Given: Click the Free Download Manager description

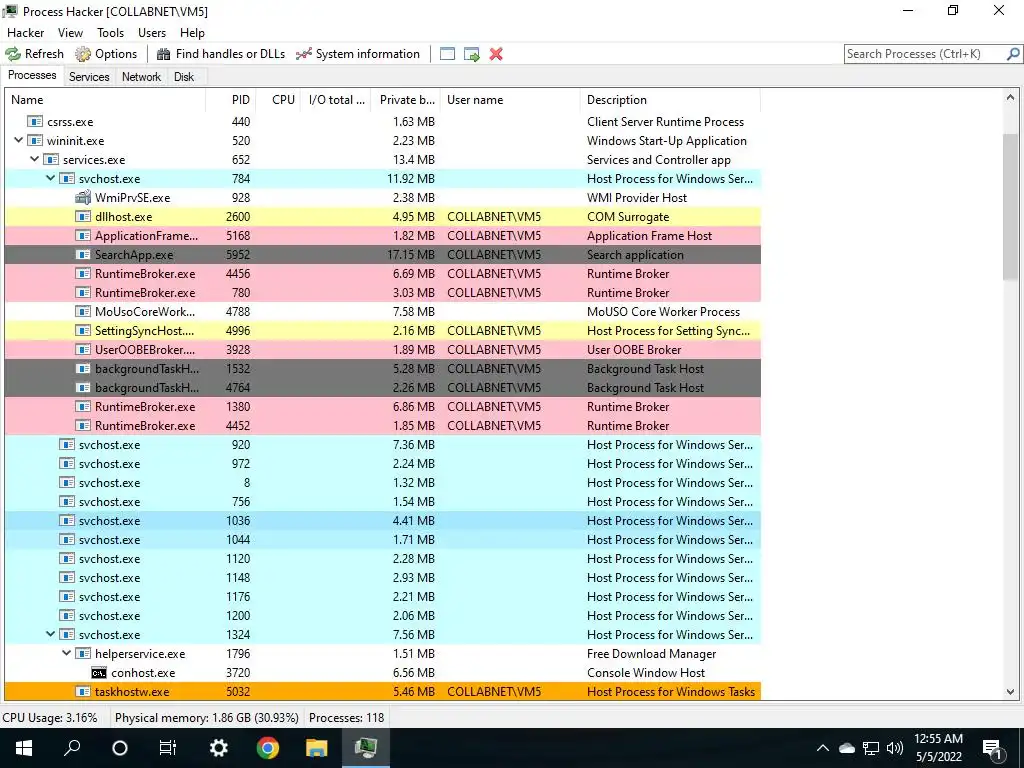Looking at the screenshot, I should 651,654.
